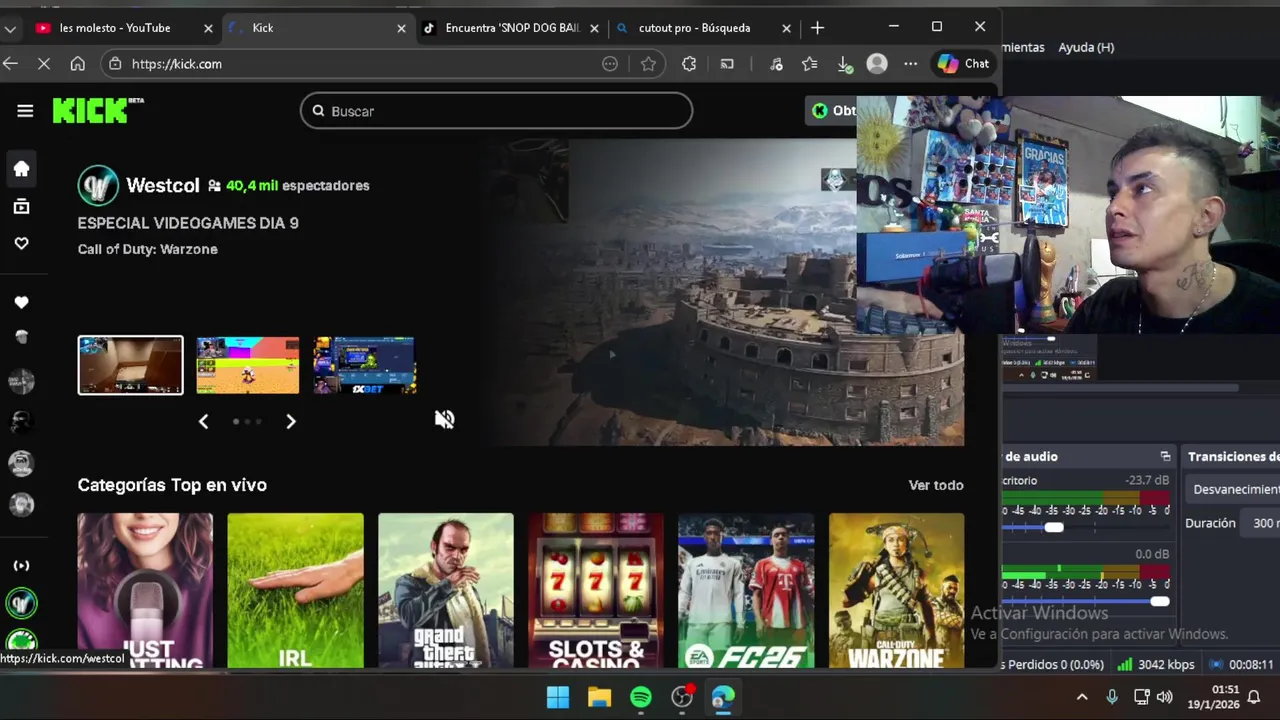Open the Just Chatting category card
Viewport: 1280px width, 720px height.
click(x=145, y=590)
